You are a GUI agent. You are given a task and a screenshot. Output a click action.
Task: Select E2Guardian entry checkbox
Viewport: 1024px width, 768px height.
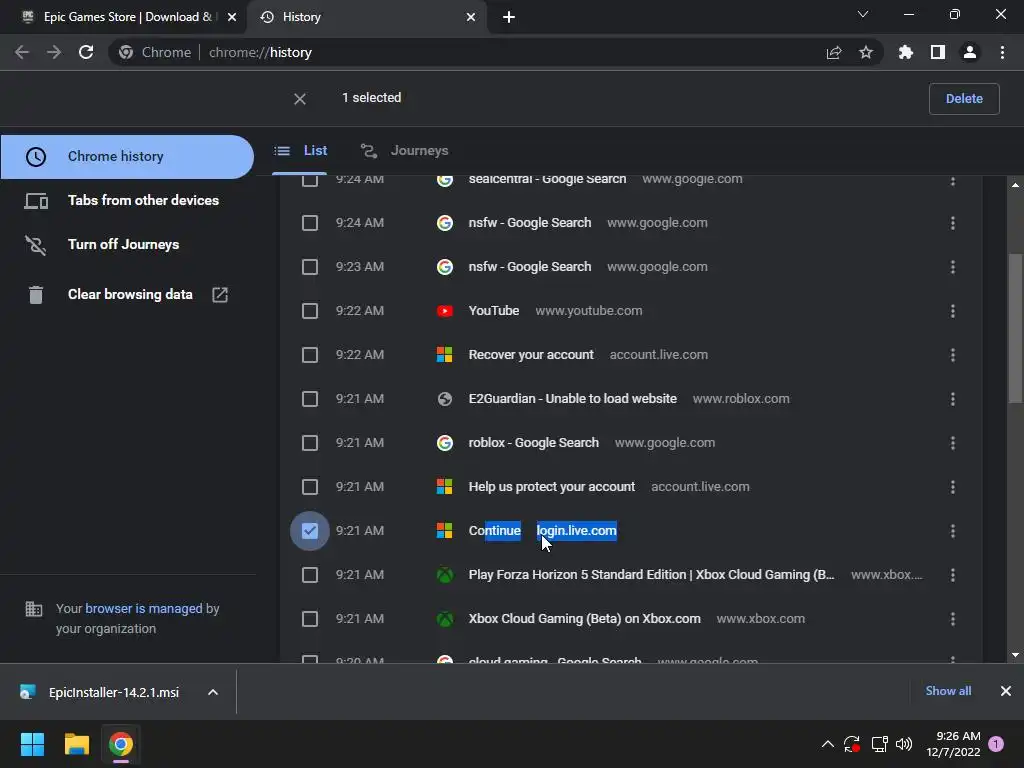310,399
